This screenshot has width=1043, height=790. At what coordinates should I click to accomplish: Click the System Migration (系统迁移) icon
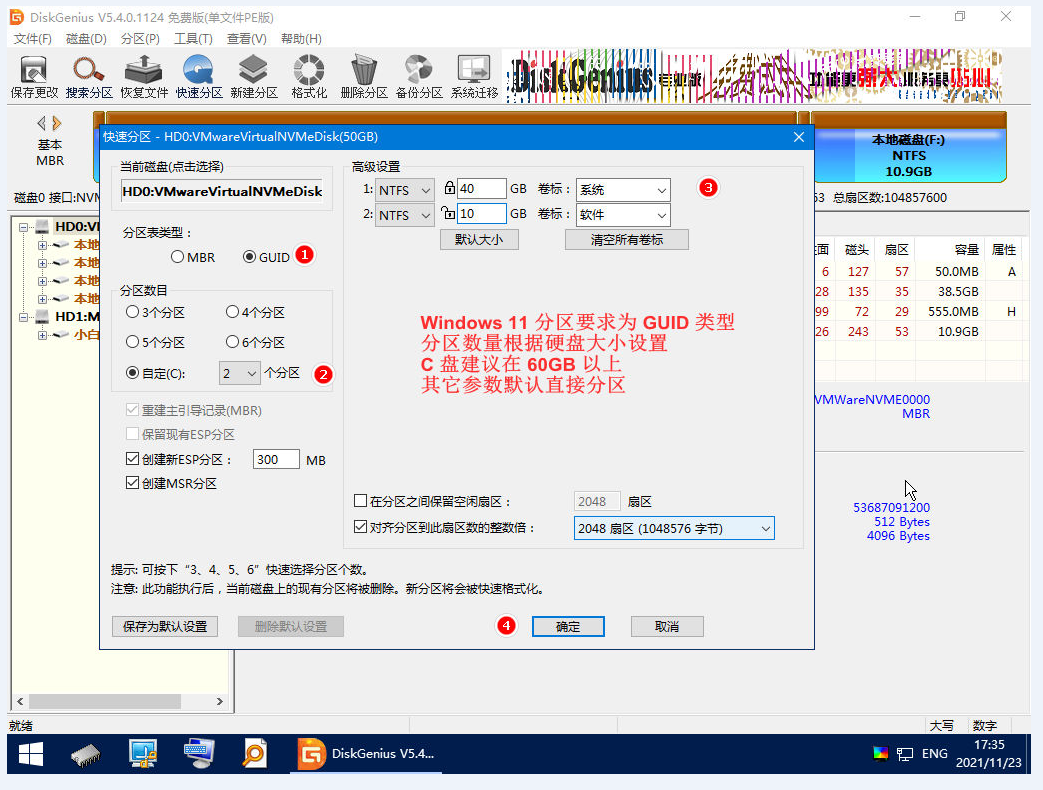[474, 76]
